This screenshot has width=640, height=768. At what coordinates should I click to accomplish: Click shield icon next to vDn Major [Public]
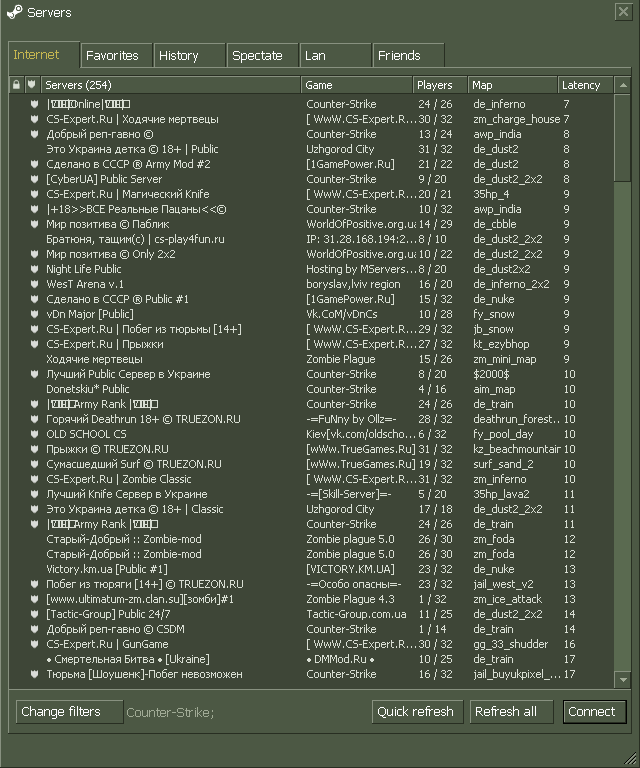[34, 314]
